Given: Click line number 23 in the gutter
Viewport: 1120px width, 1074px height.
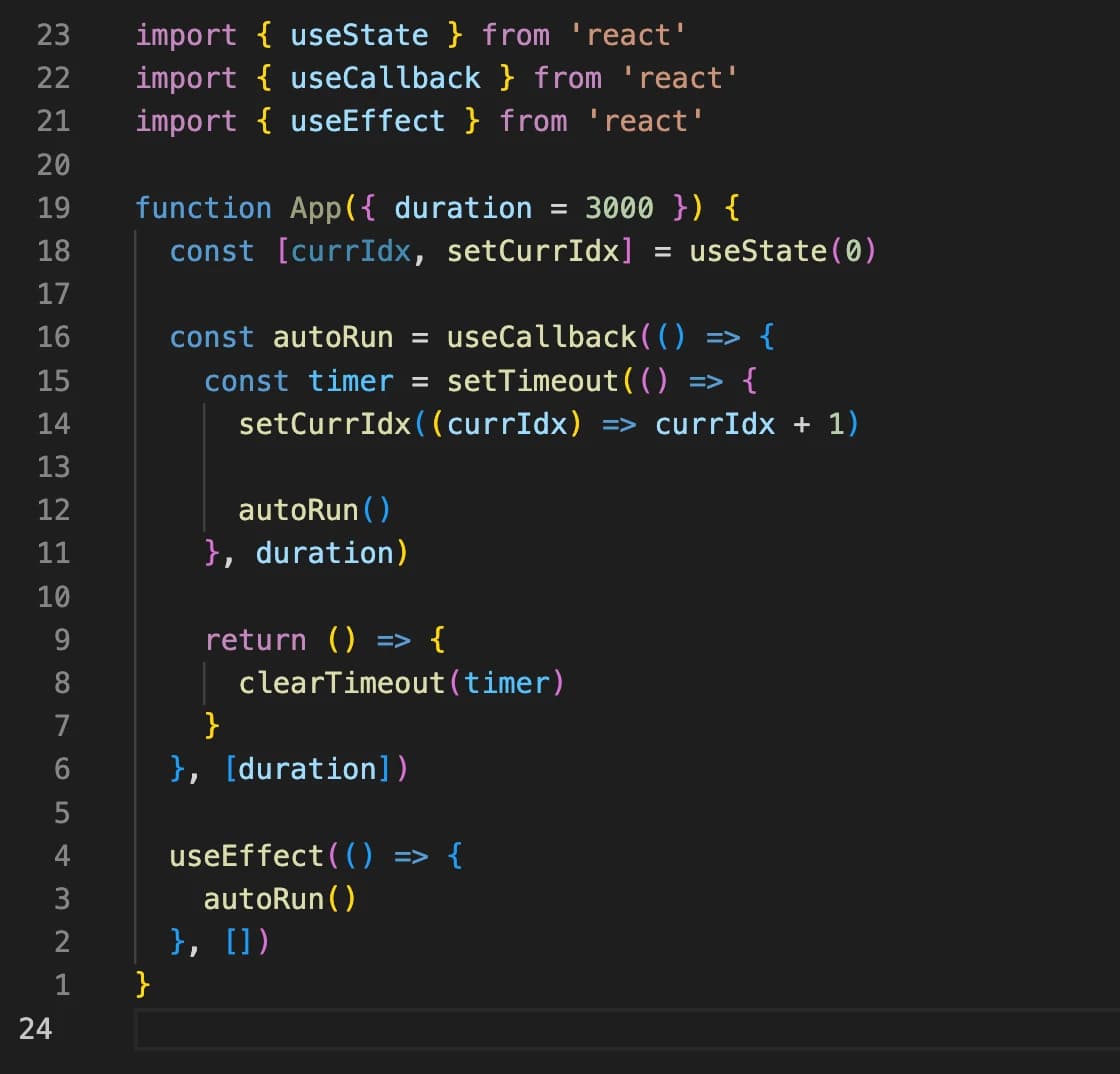Looking at the screenshot, I should click(x=53, y=35).
